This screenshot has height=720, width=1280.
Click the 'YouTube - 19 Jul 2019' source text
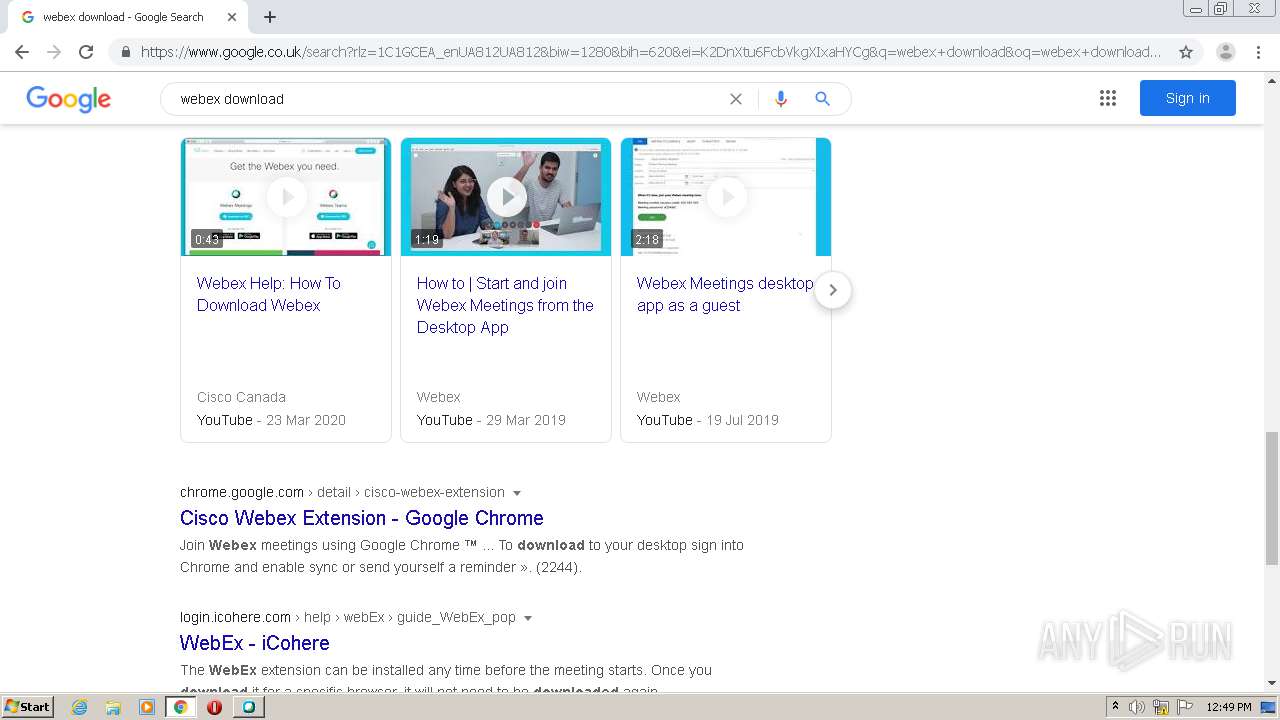tap(707, 420)
